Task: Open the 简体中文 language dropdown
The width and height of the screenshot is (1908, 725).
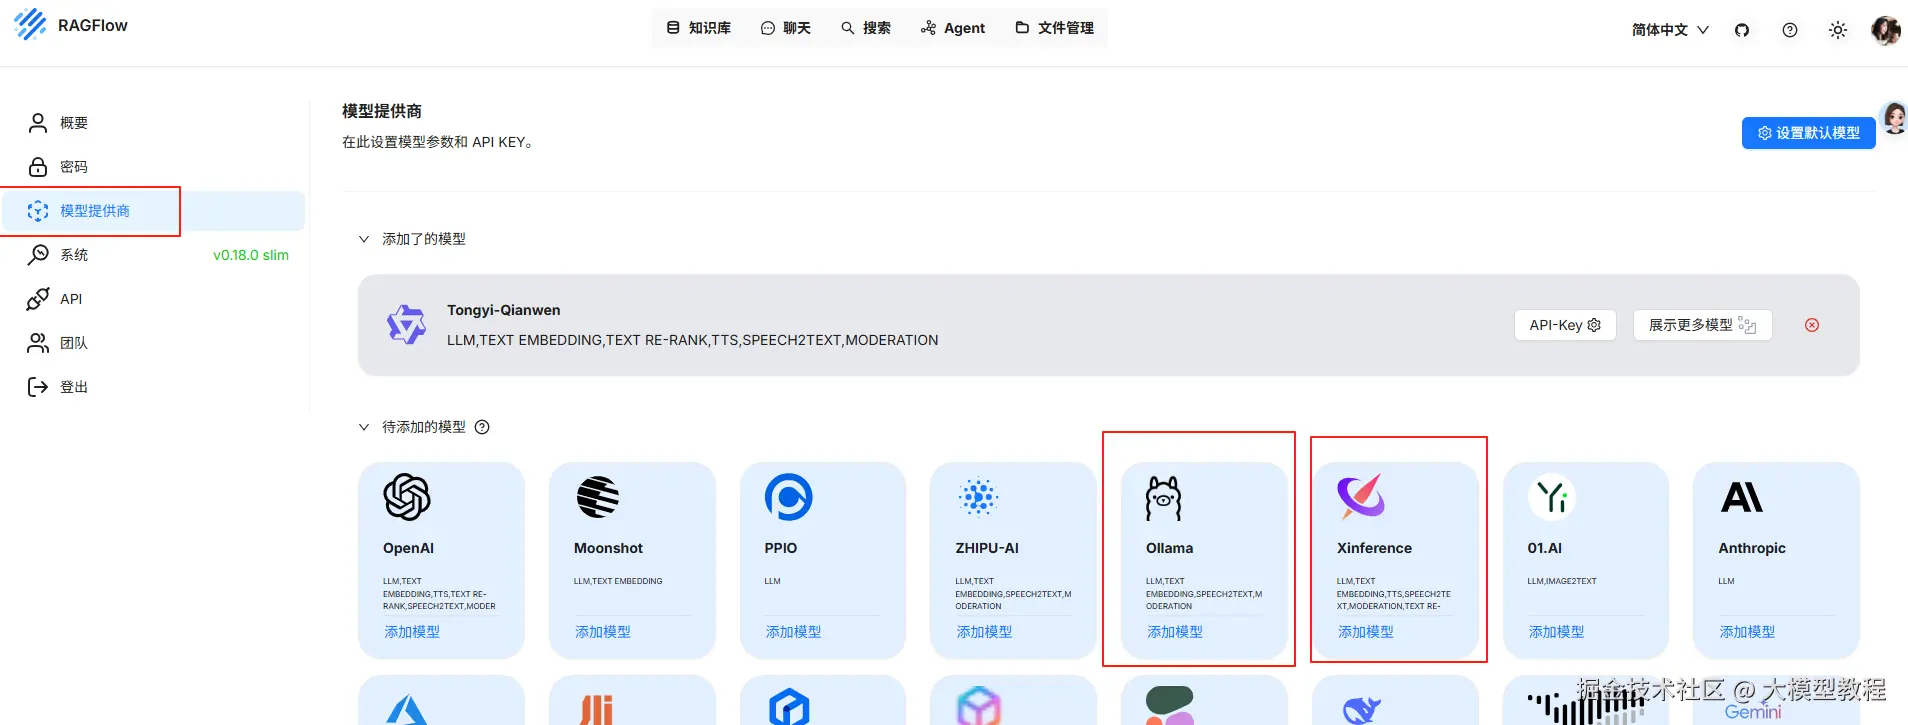Action: [1670, 30]
